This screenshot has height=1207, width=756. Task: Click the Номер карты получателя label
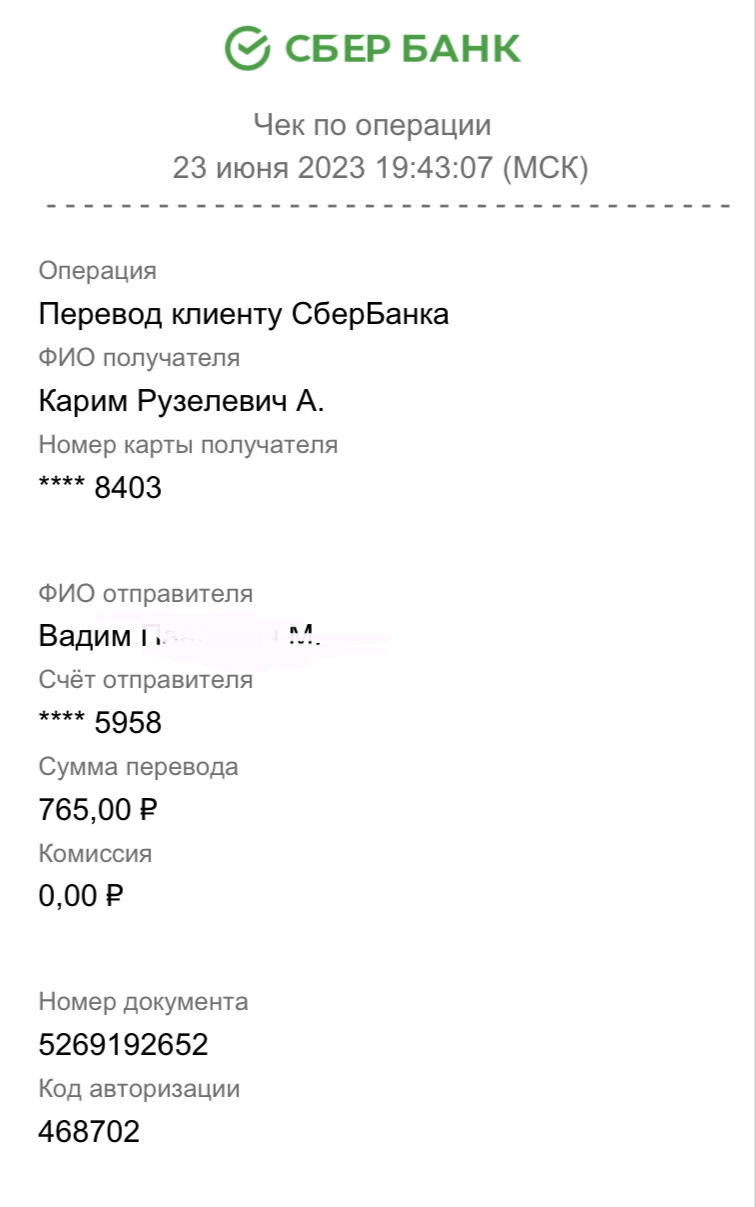[188, 445]
